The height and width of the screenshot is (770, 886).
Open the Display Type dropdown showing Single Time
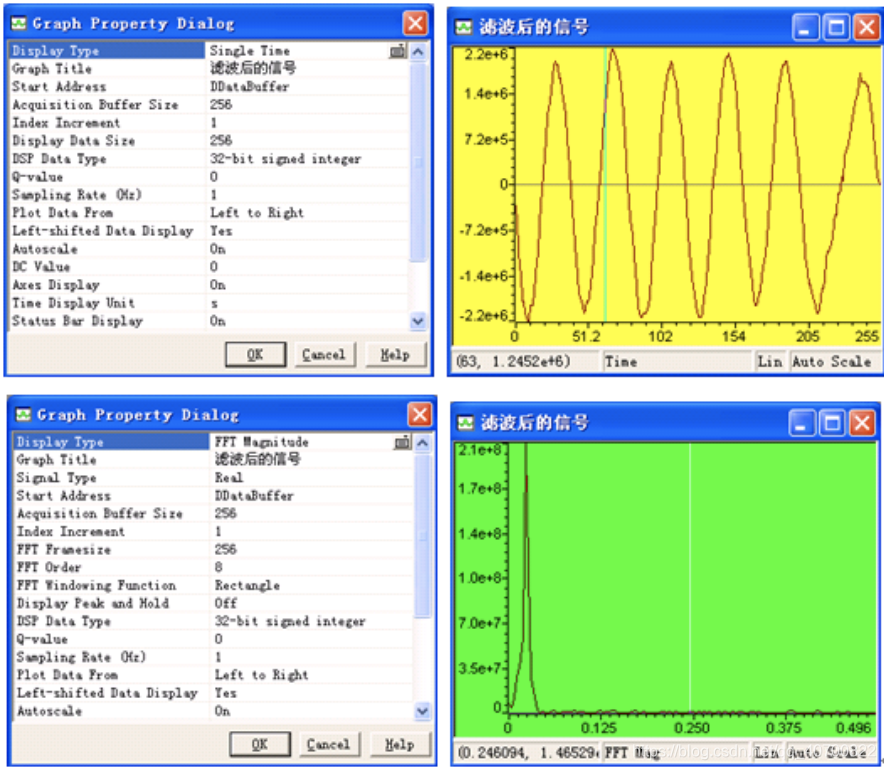[398, 51]
